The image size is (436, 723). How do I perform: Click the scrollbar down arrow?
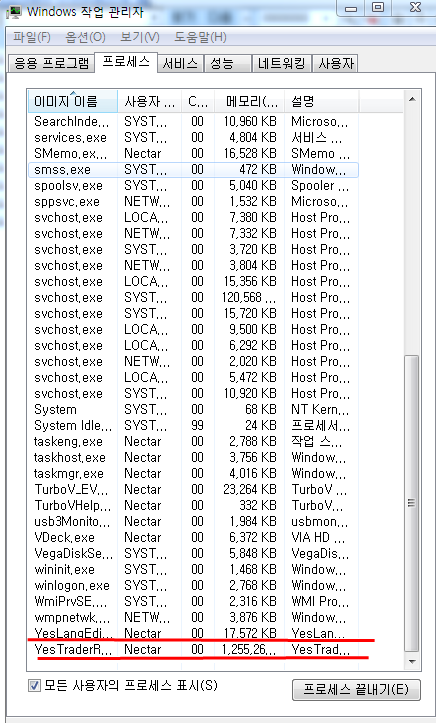pos(412,662)
